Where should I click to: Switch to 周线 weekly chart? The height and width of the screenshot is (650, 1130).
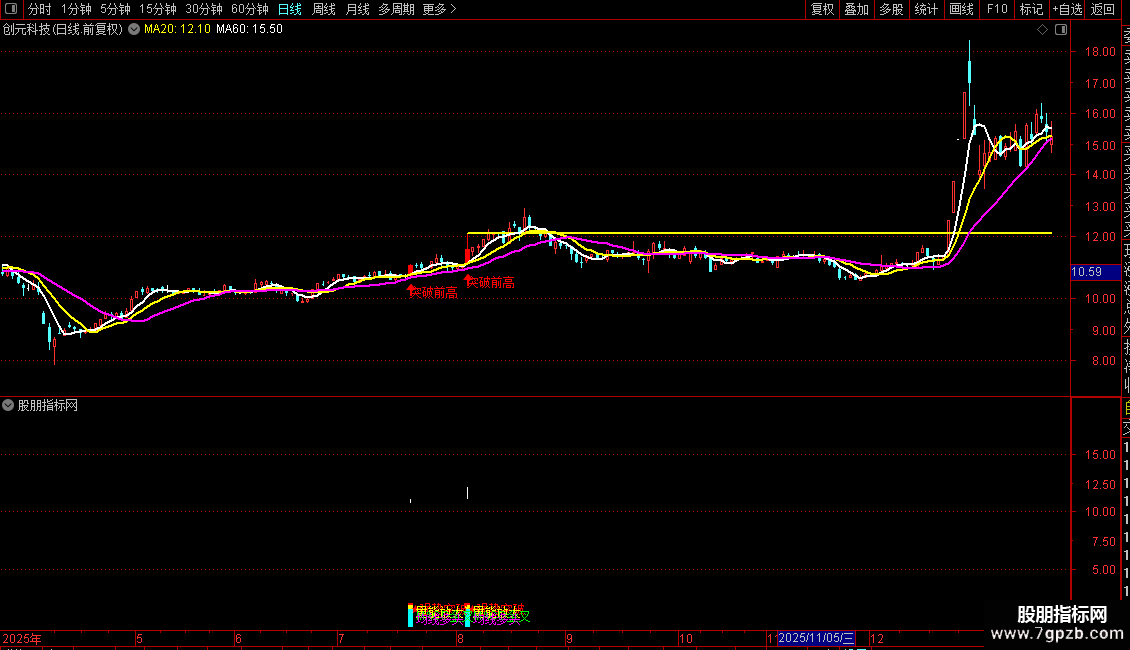tap(324, 9)
